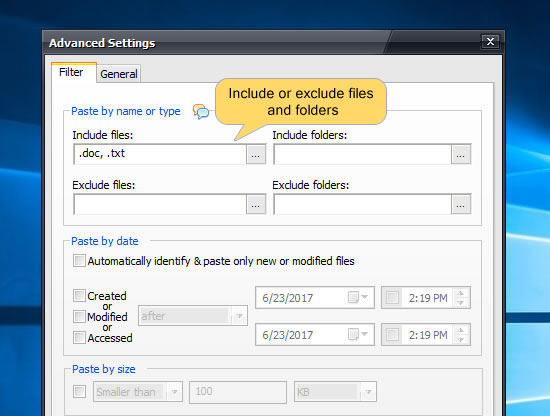Viewport: 550px width, 416px height.
Task: Open the 'Smaller than' size dropdown
Action: [x=138, y=391]
